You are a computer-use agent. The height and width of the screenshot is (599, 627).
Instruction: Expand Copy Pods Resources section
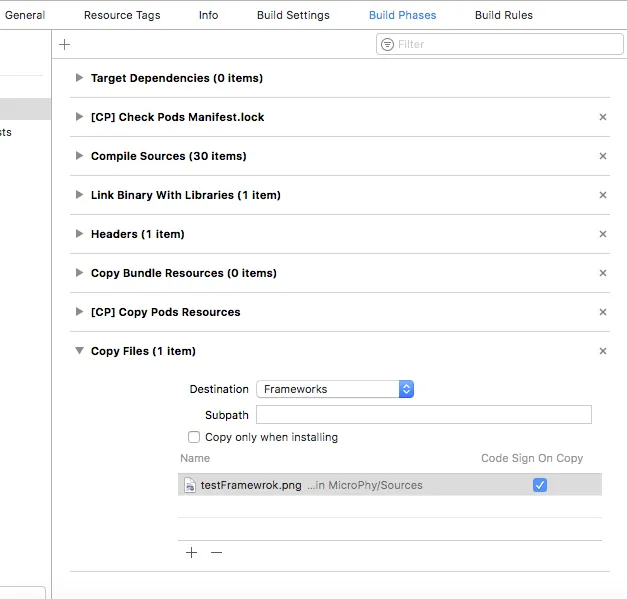pos(79,311)
